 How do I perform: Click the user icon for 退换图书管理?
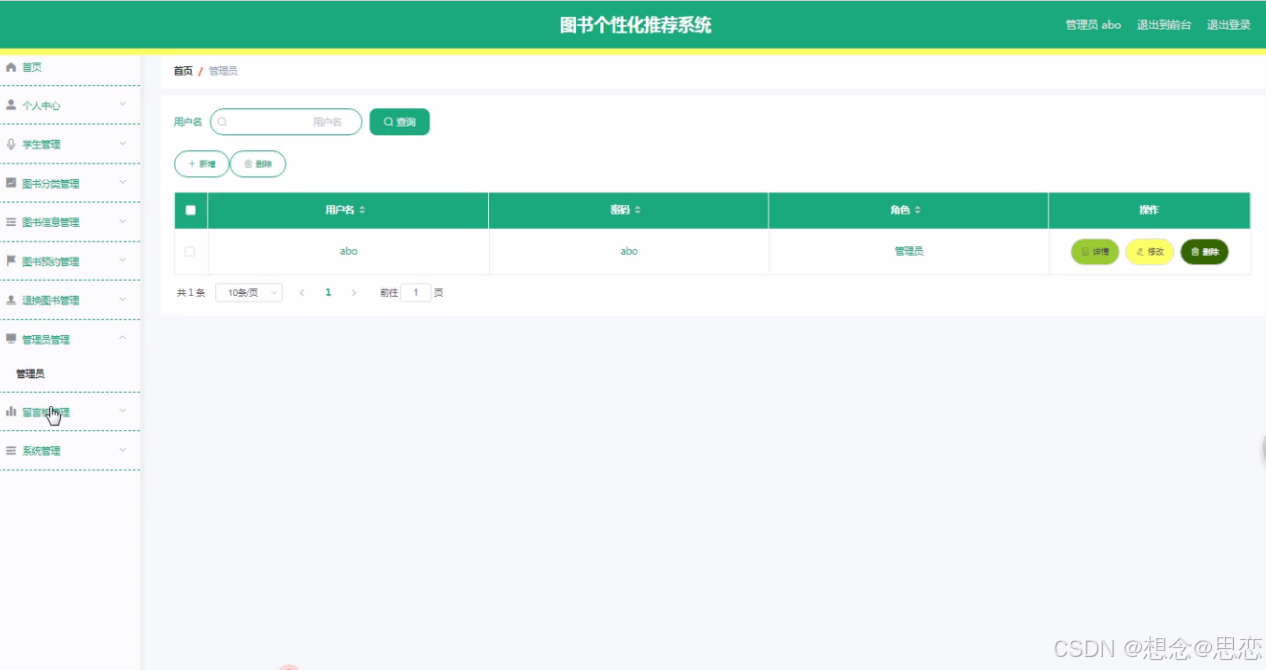click(x=11, y=300)
